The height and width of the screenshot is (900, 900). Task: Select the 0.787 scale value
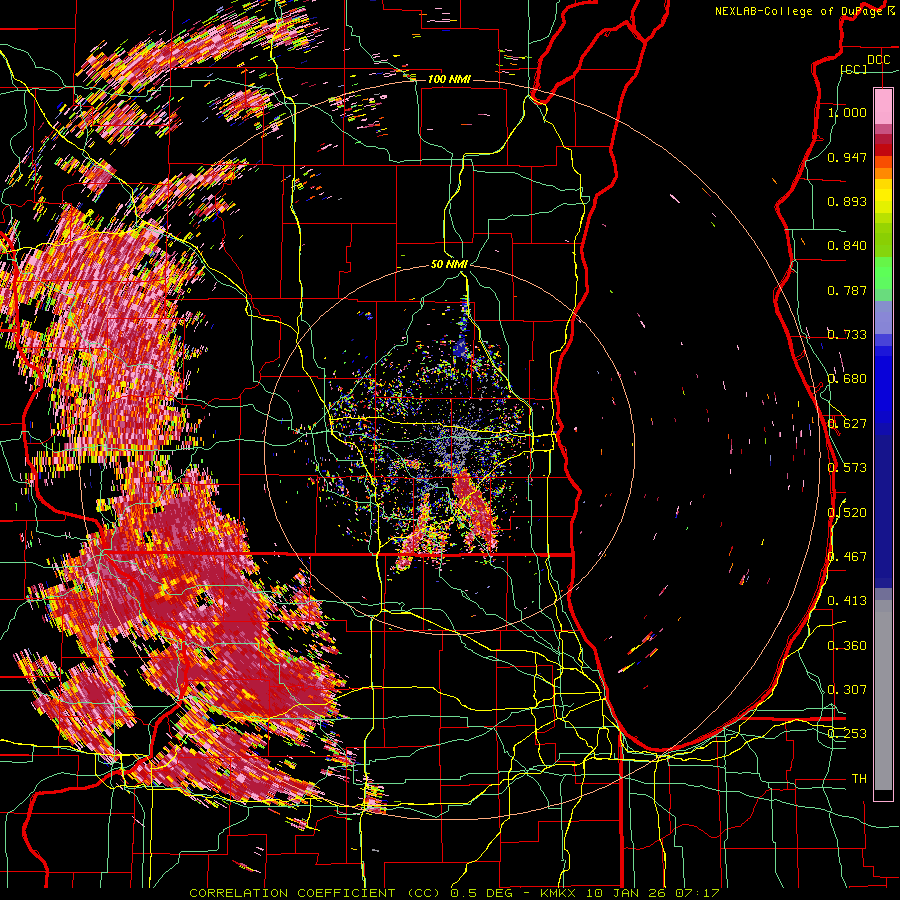point(847,290)
